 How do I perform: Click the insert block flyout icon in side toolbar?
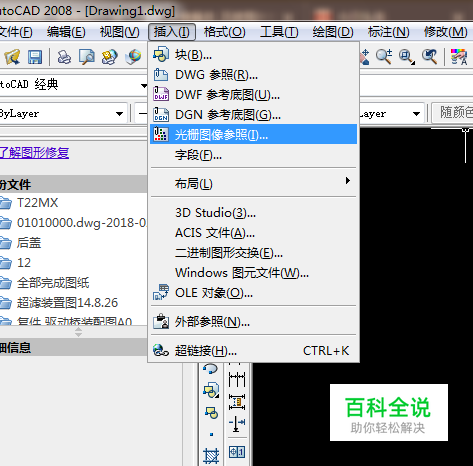point(211,390)
